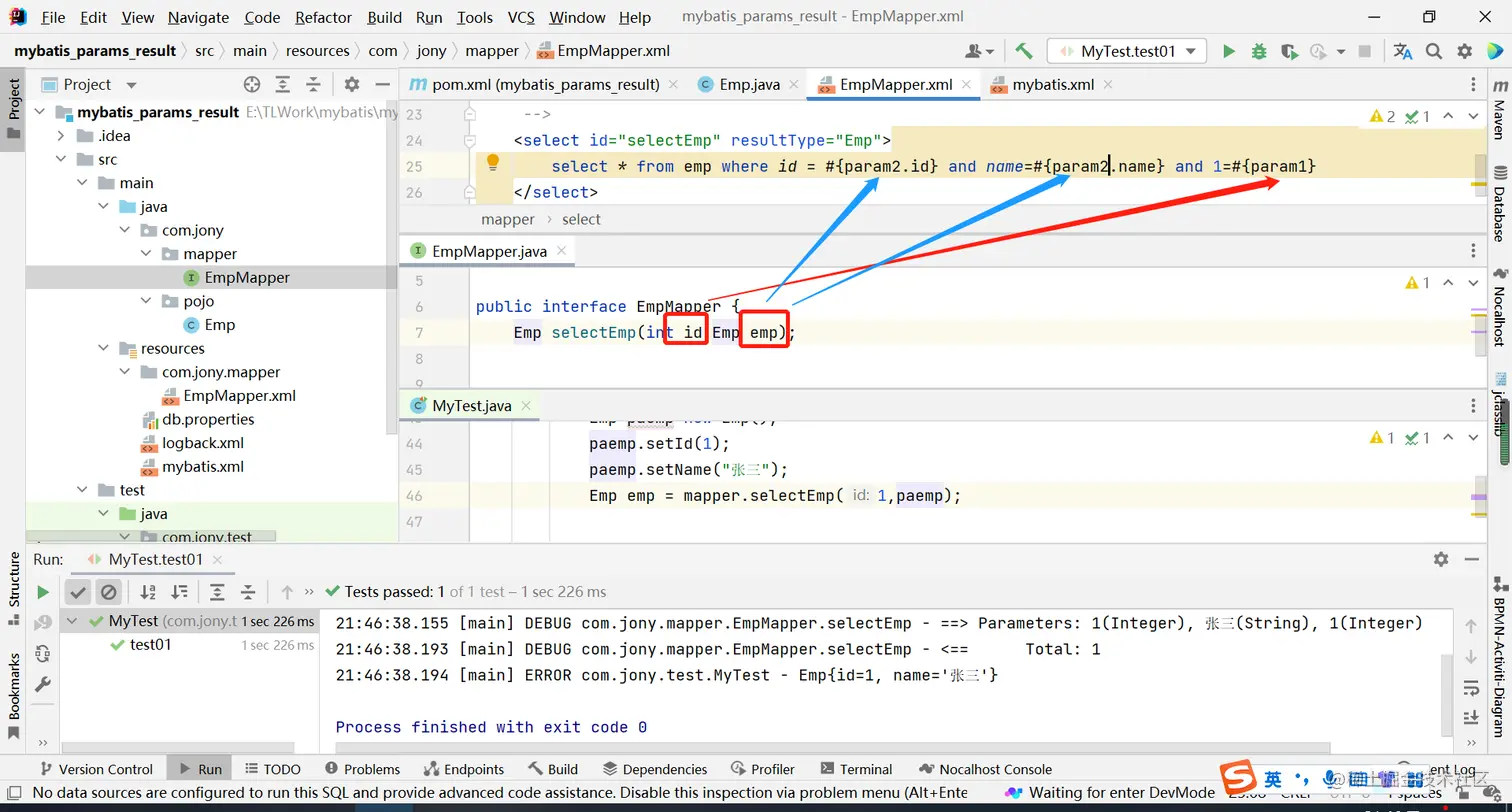The image size is (1512, 812).
Task: Open Project panel options gear
Action: pyautogui.click(x=352, y=85)
